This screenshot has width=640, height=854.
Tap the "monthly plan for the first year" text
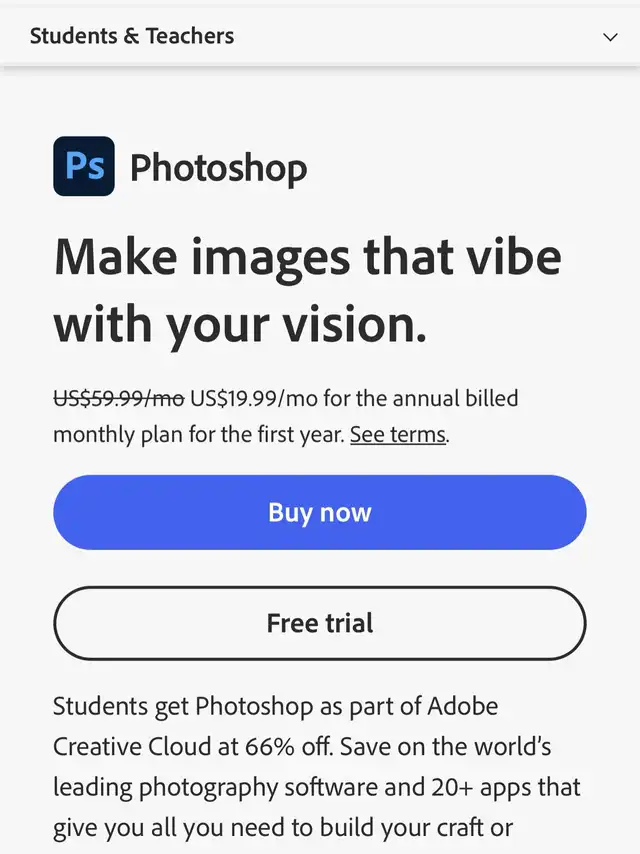198,435
